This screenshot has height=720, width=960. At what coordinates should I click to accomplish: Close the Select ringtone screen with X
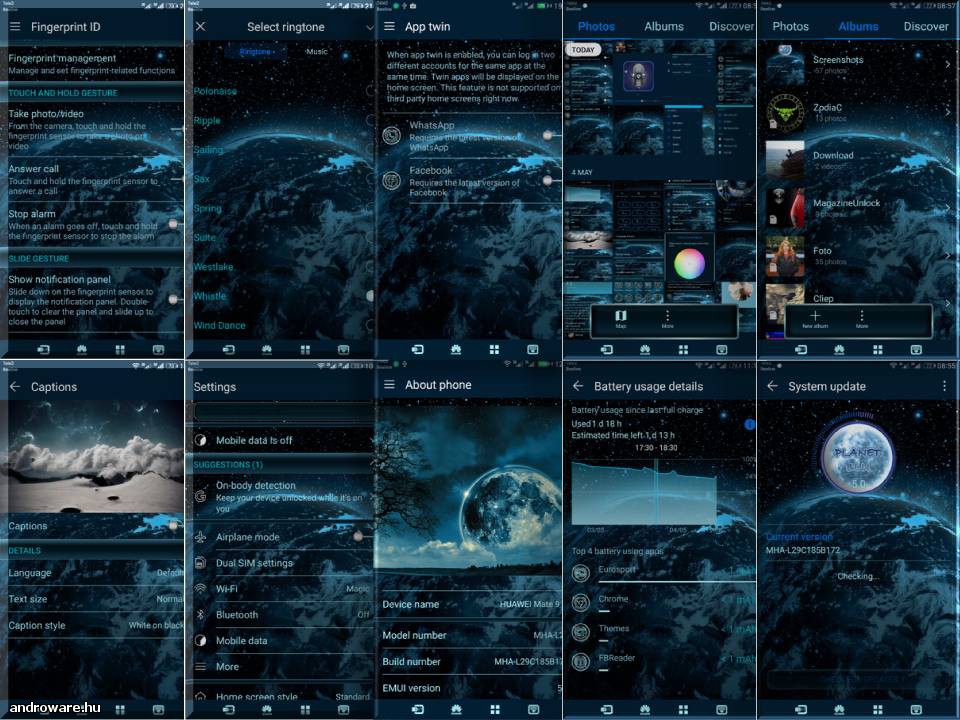(x=200, y=26)
